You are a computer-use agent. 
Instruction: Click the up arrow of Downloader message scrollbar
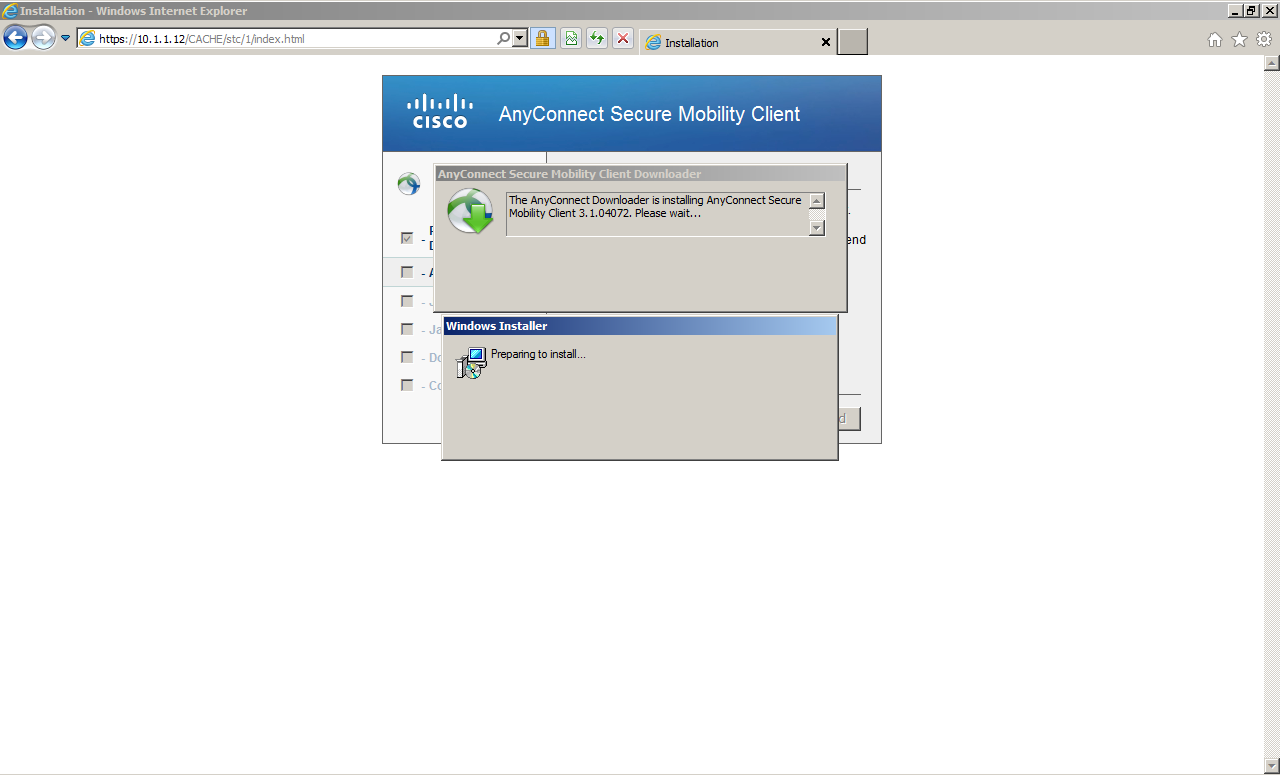point(817,201)
